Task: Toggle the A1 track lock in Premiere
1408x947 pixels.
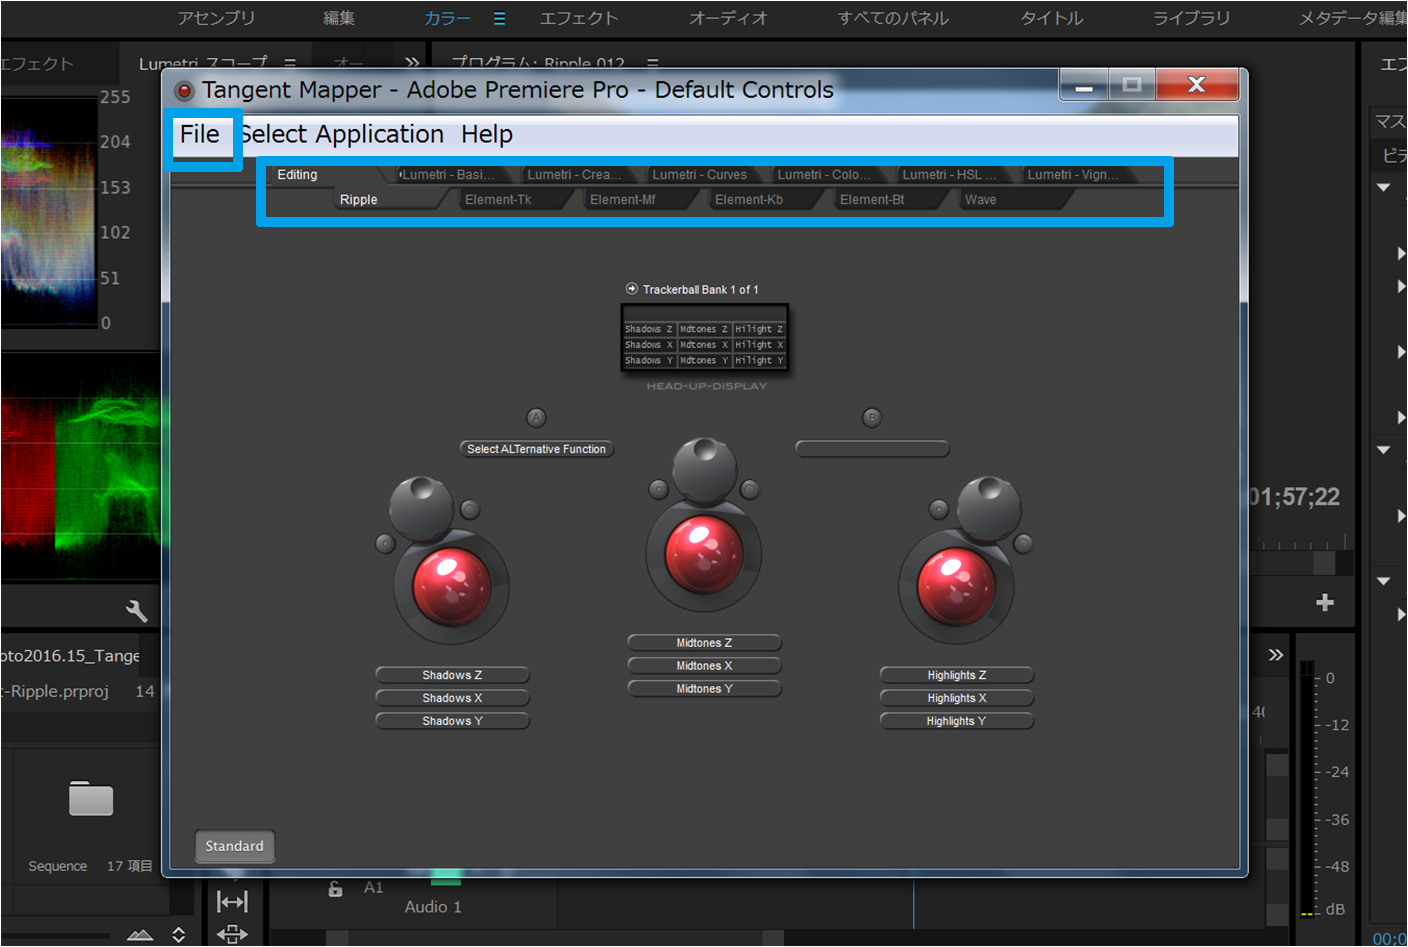Action: coord(336,888)
